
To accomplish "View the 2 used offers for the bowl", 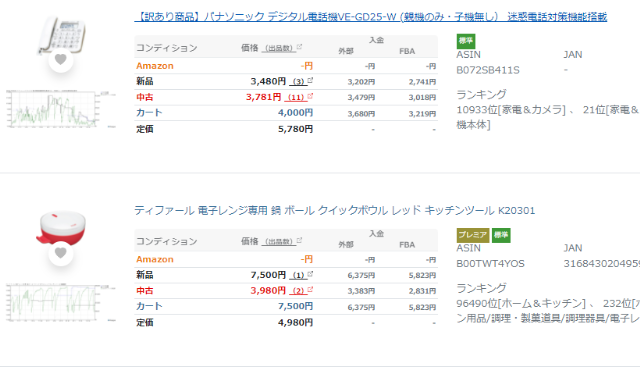I will [298, 291].
